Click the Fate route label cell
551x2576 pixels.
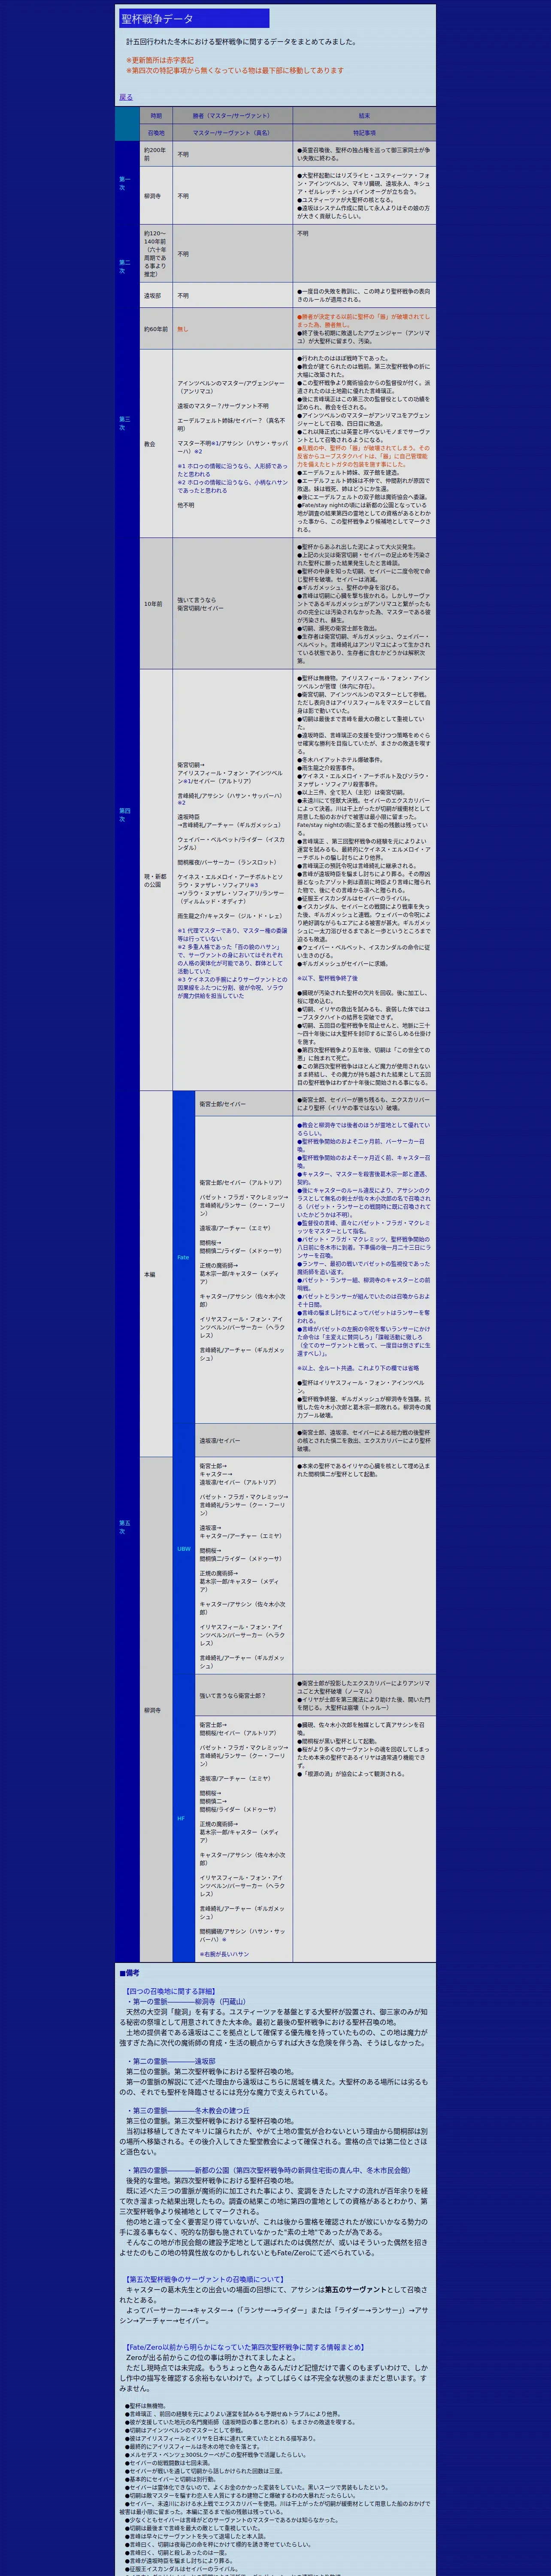[x=184, y=1257]
